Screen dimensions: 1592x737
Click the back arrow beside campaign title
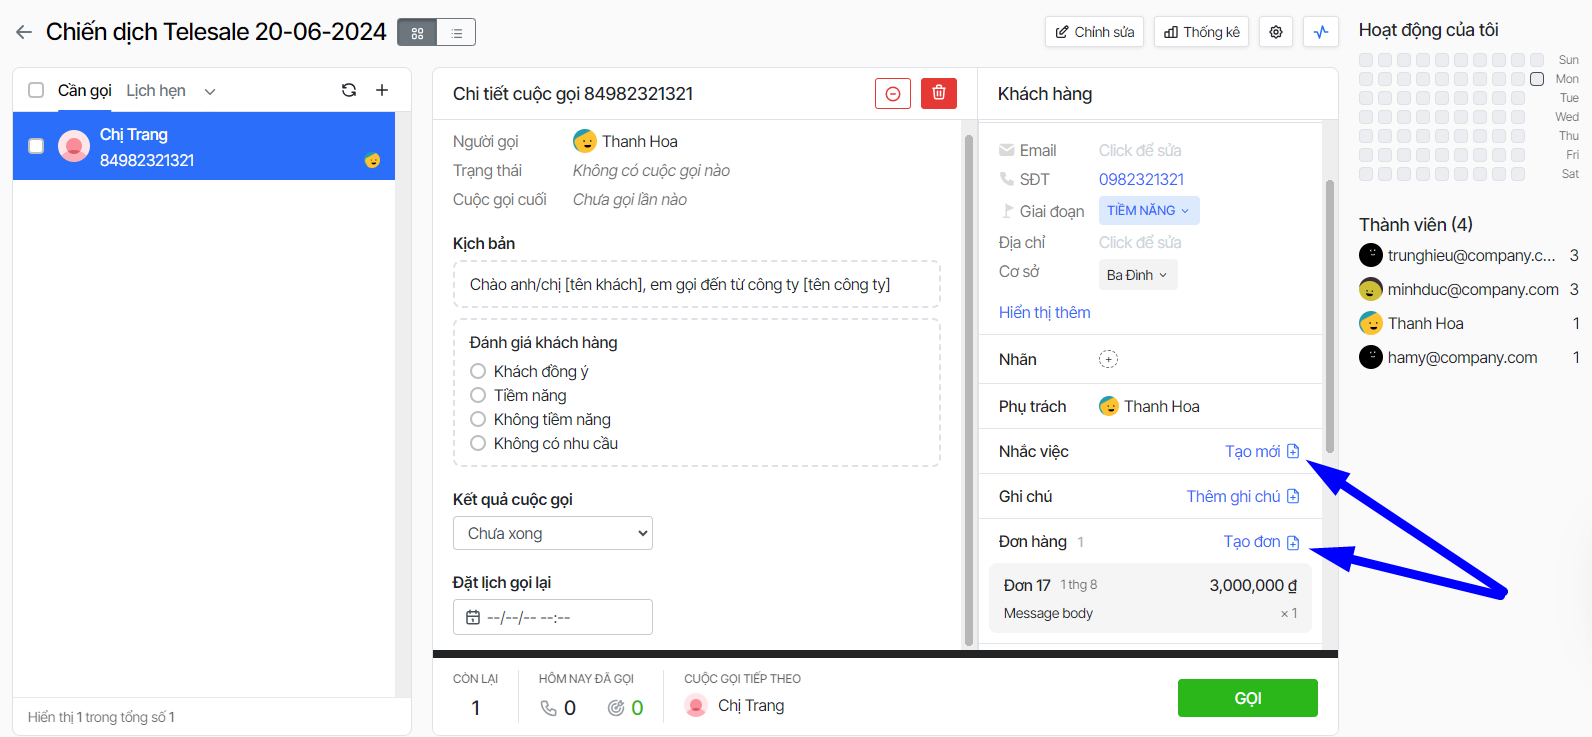[x=24, y=32]
